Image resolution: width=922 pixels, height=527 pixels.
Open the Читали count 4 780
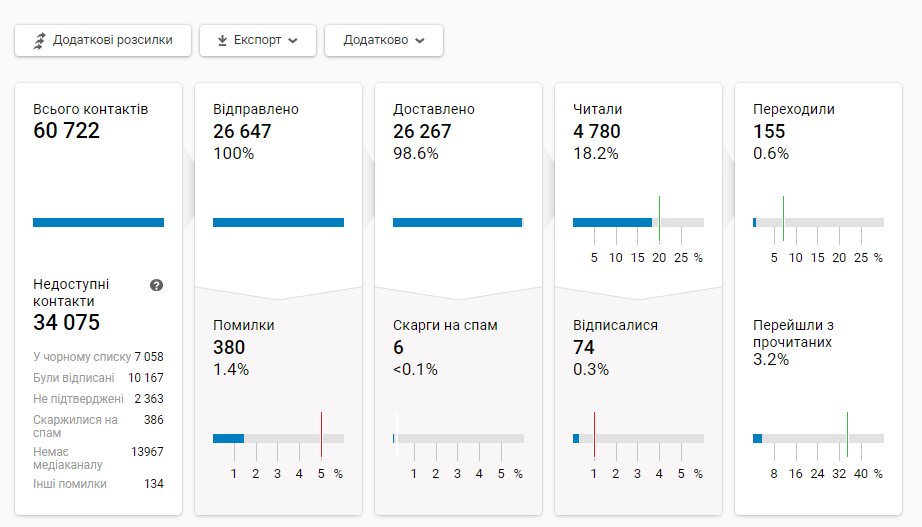596,131
